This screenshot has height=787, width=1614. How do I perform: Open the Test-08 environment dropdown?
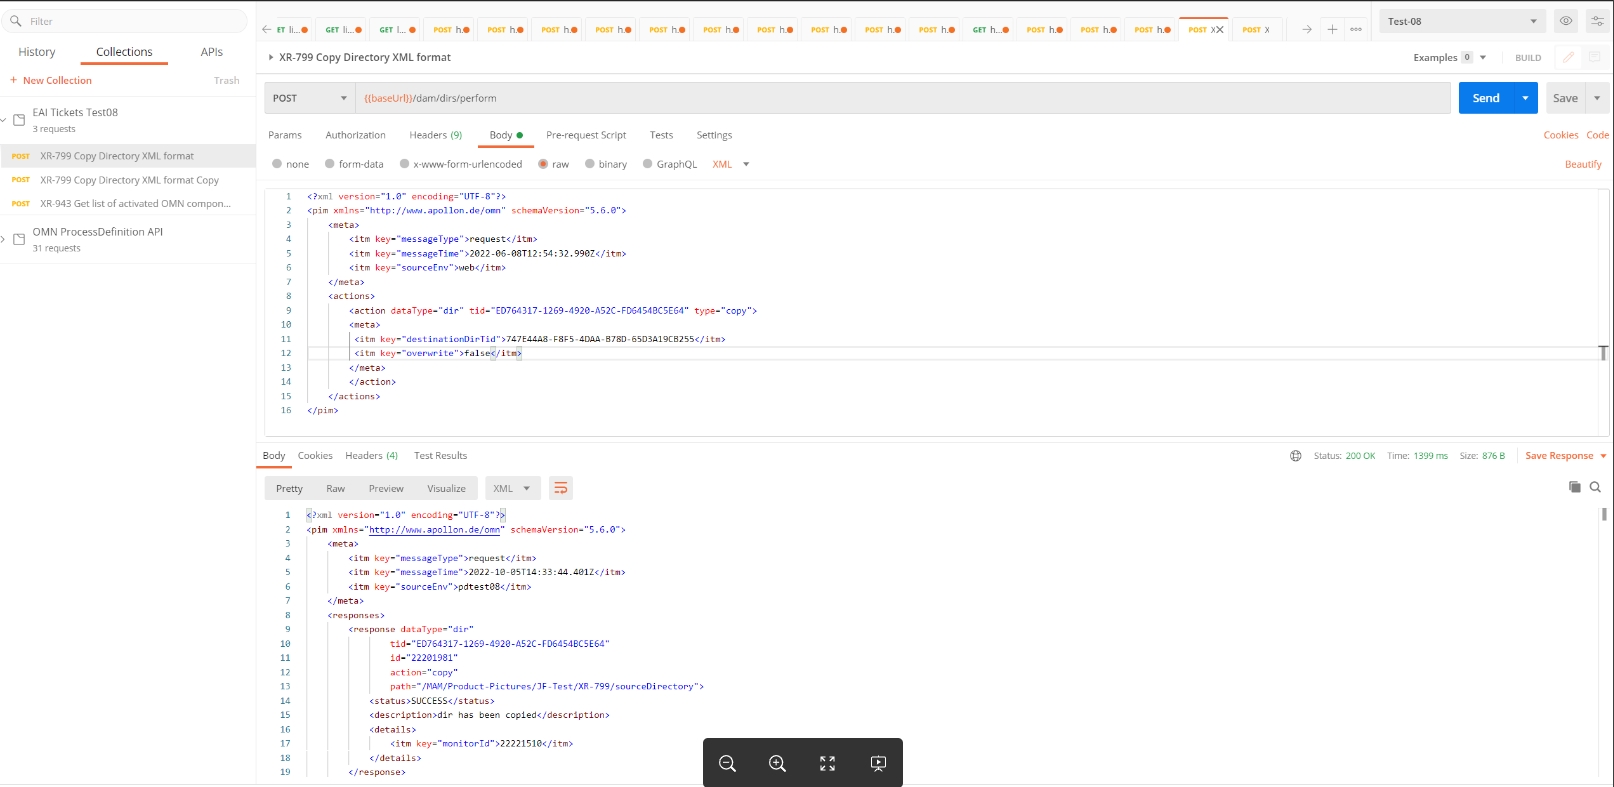[x=1462, y=21]
